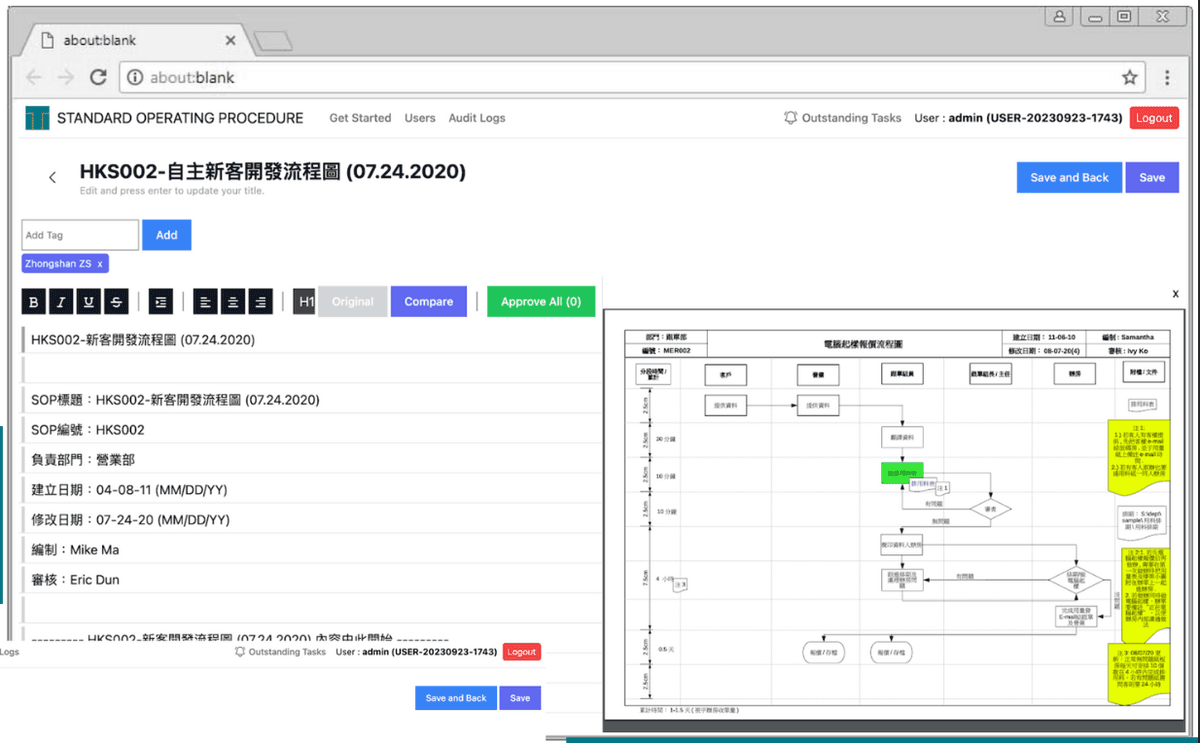
Task: Click the large Save button at top right
Action: [x=1152, y=178]
